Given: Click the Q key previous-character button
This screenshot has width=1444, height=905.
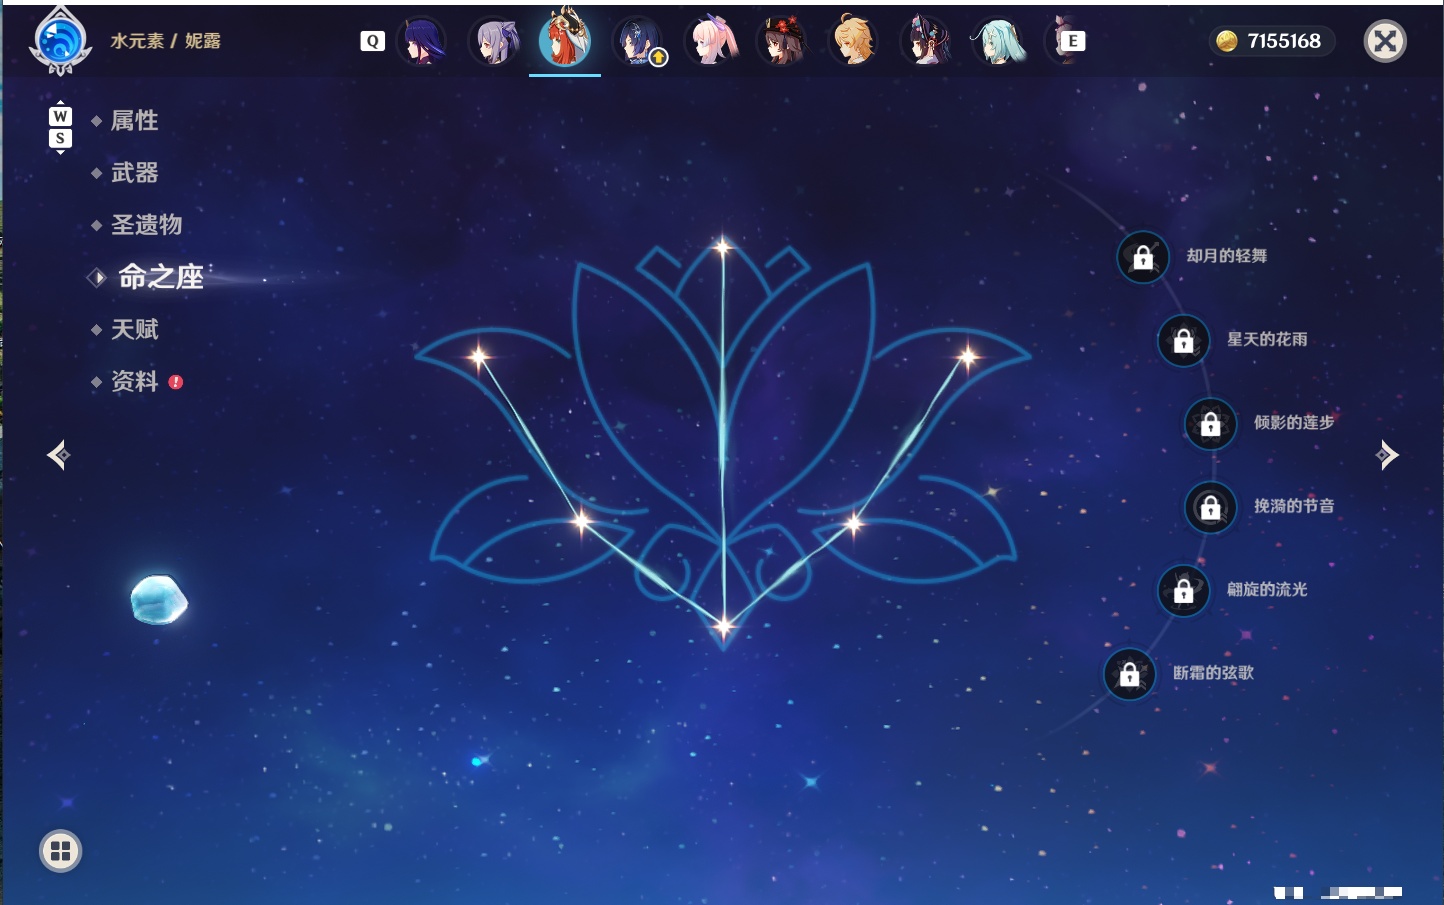Looking at the screenshot, I should click(372, 41).
